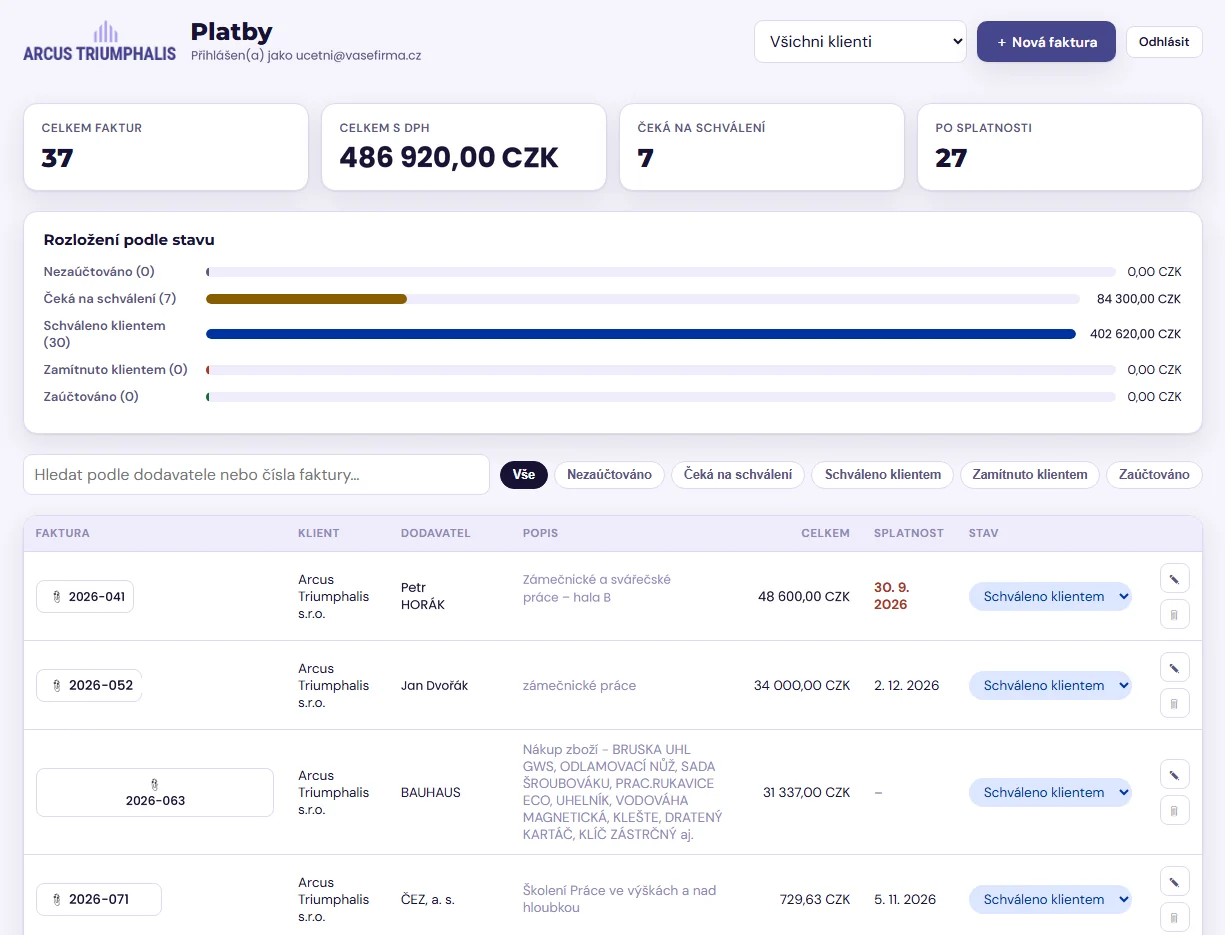This screenshot has width=1225, height=935.
Task: Click the DODAVATEL column header
Action: click(x=436, y=534)
